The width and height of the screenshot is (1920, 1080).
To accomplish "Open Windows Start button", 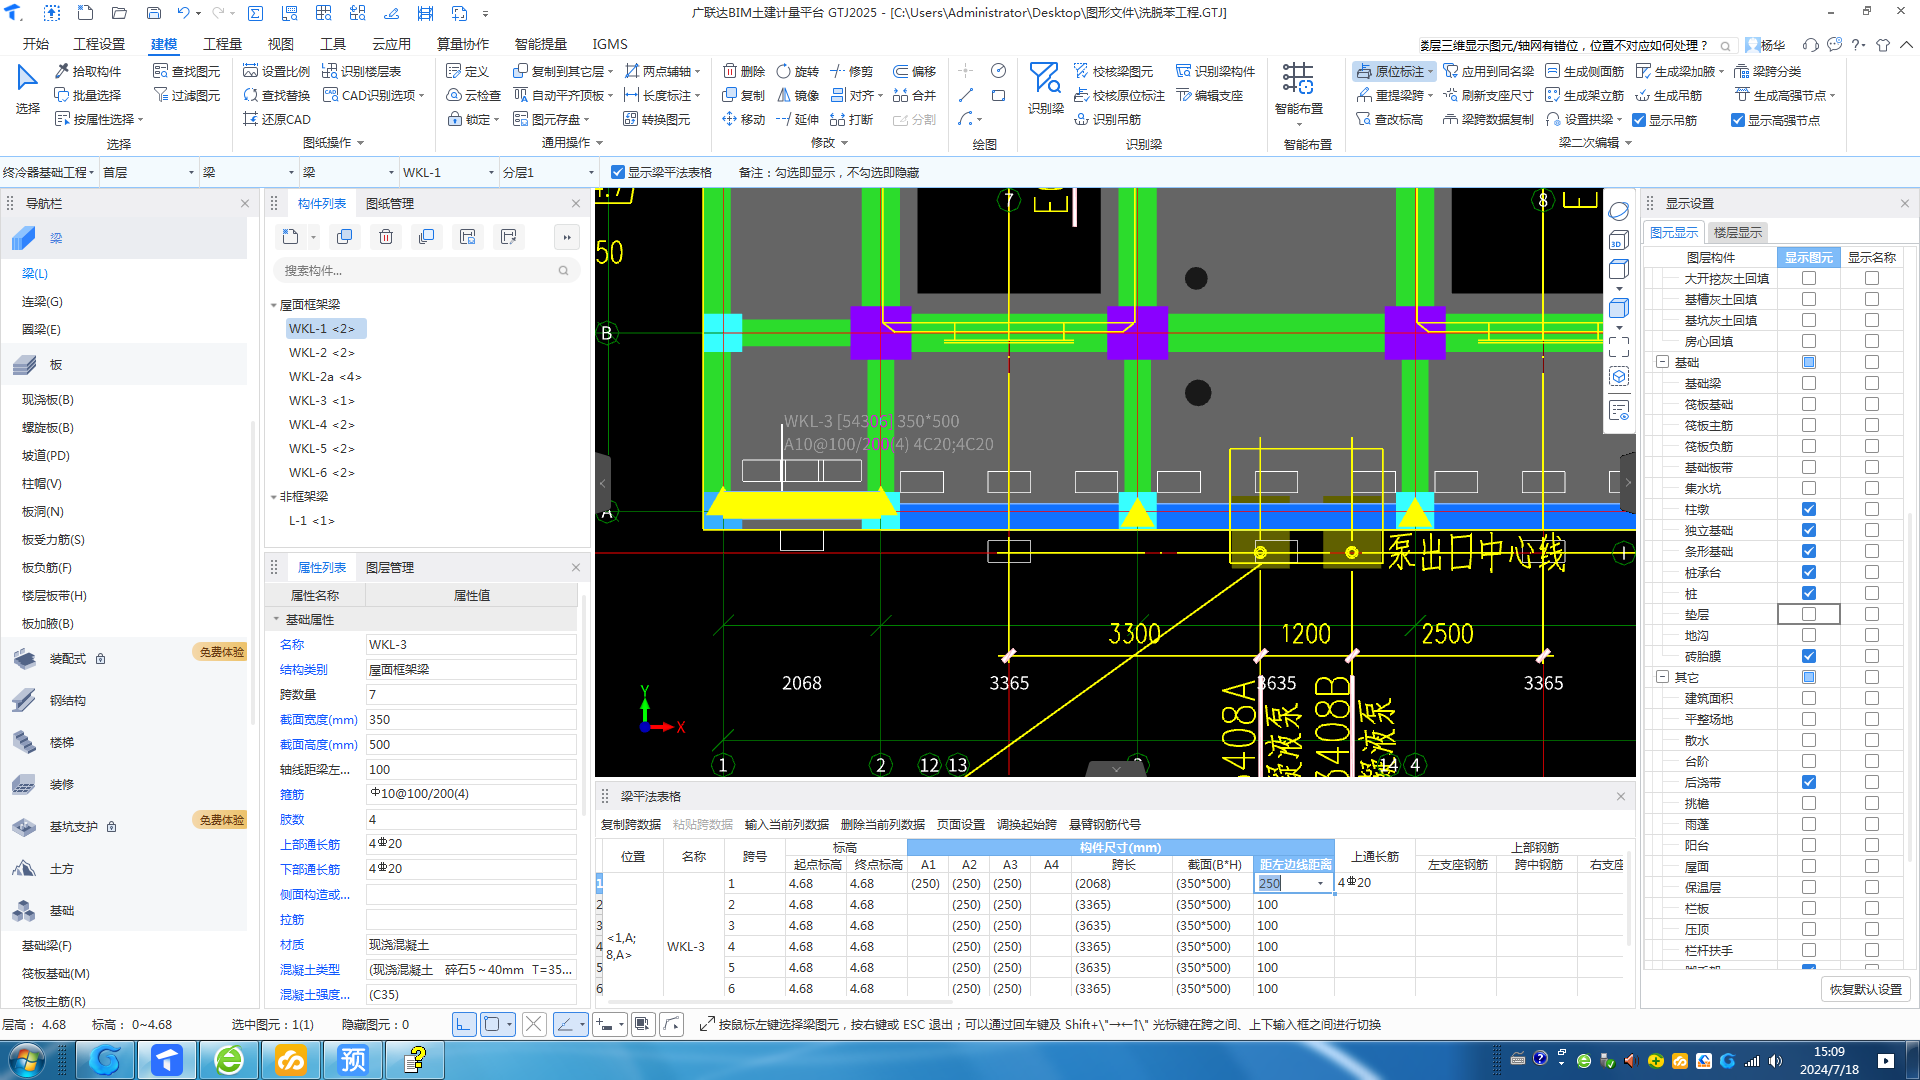I will pyautogui.click(x=26, y=1059).
